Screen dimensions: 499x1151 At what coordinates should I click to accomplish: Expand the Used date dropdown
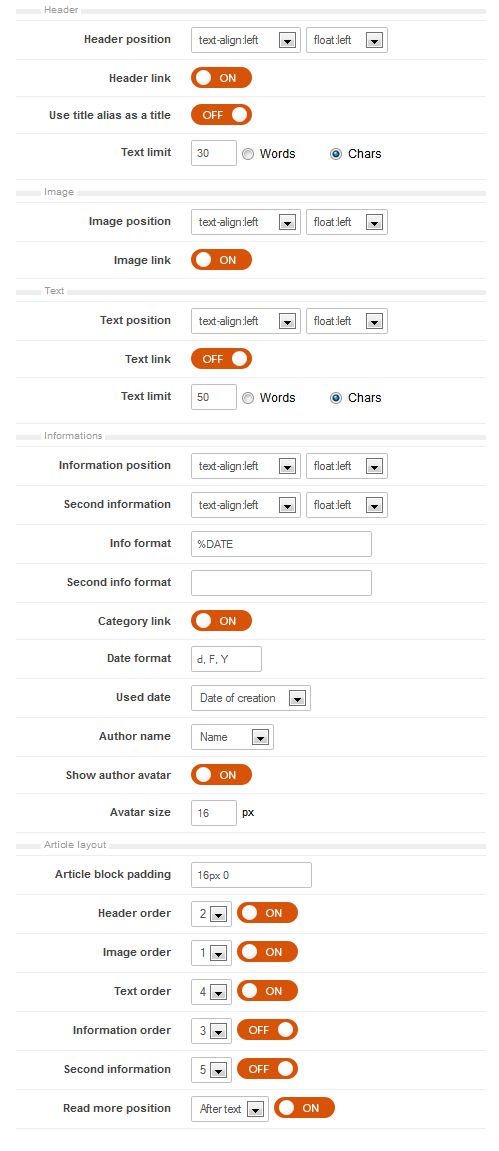point(251,698)
